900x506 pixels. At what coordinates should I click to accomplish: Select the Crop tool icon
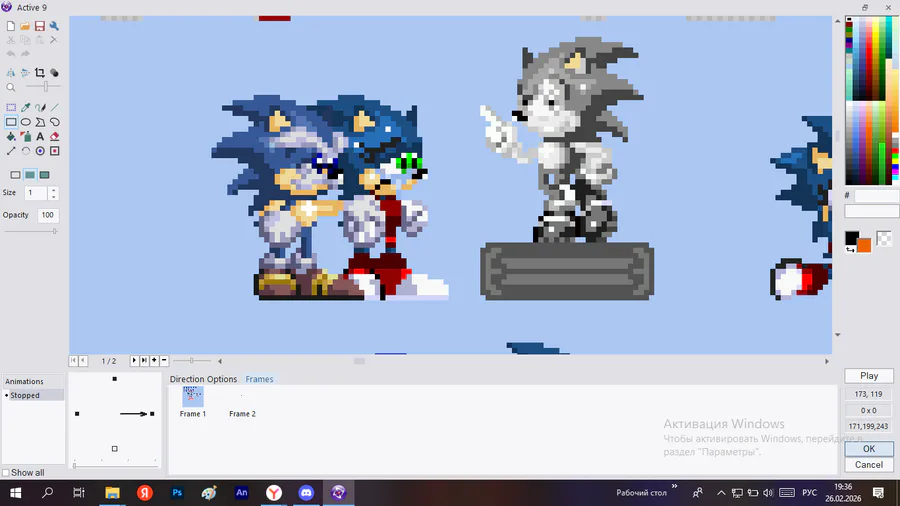pos(40,73)
